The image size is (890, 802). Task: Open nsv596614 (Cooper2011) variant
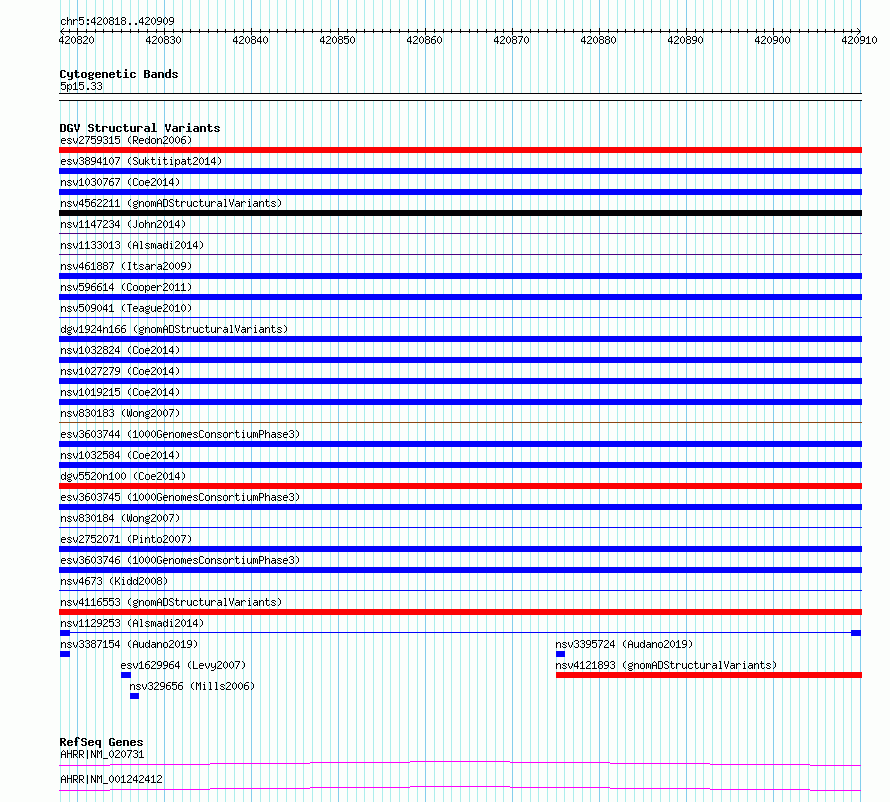click(126, 287)
